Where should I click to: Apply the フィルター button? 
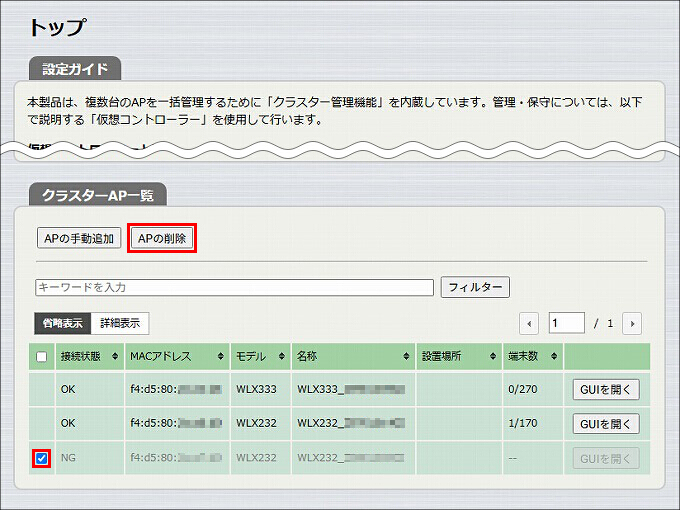click(475, 287)
